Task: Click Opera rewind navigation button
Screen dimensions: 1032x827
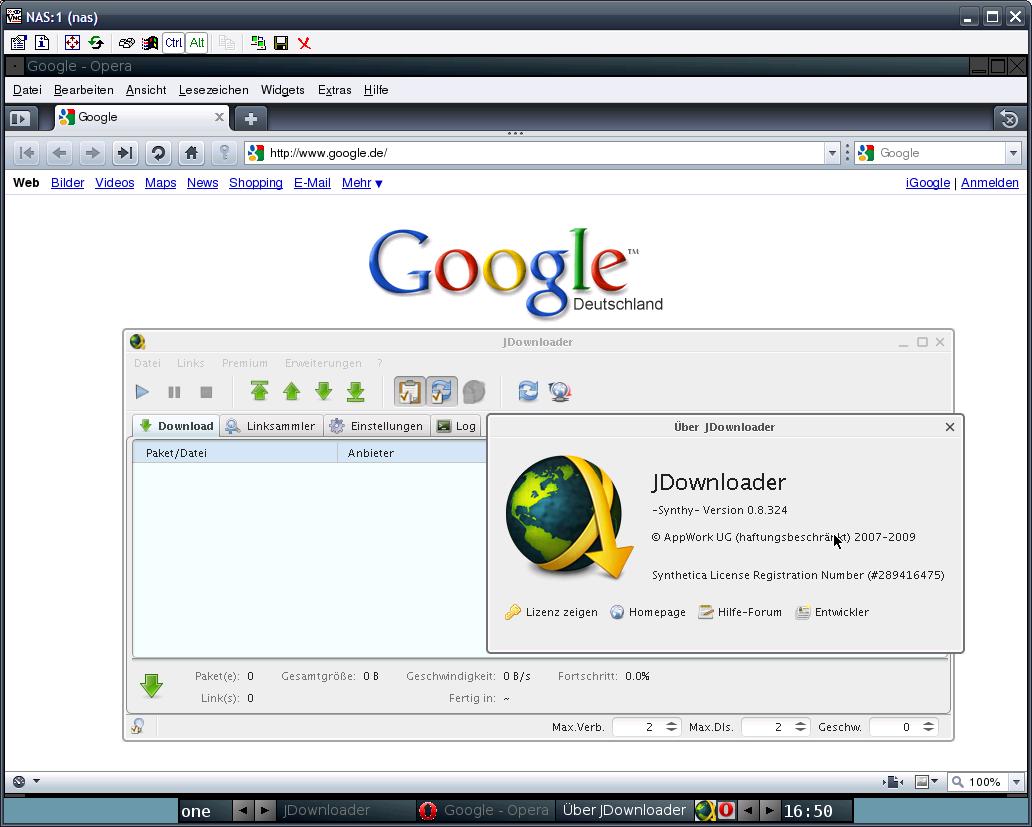Action: [27, 153]
